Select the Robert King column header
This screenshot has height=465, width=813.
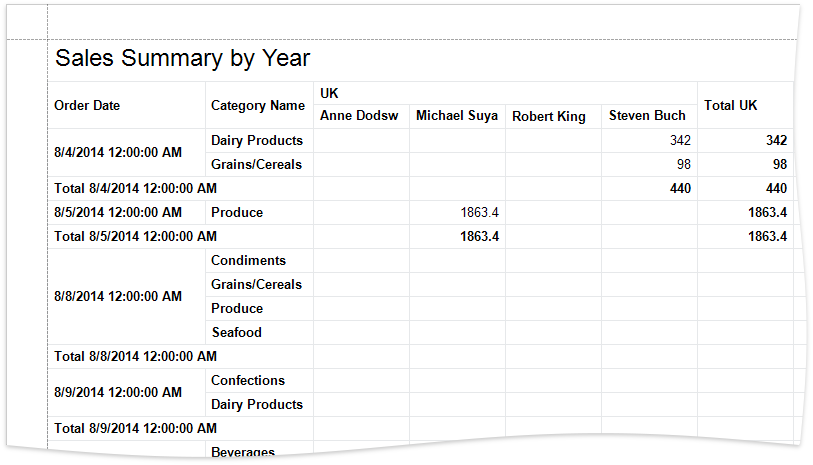(x=549, y=117)
